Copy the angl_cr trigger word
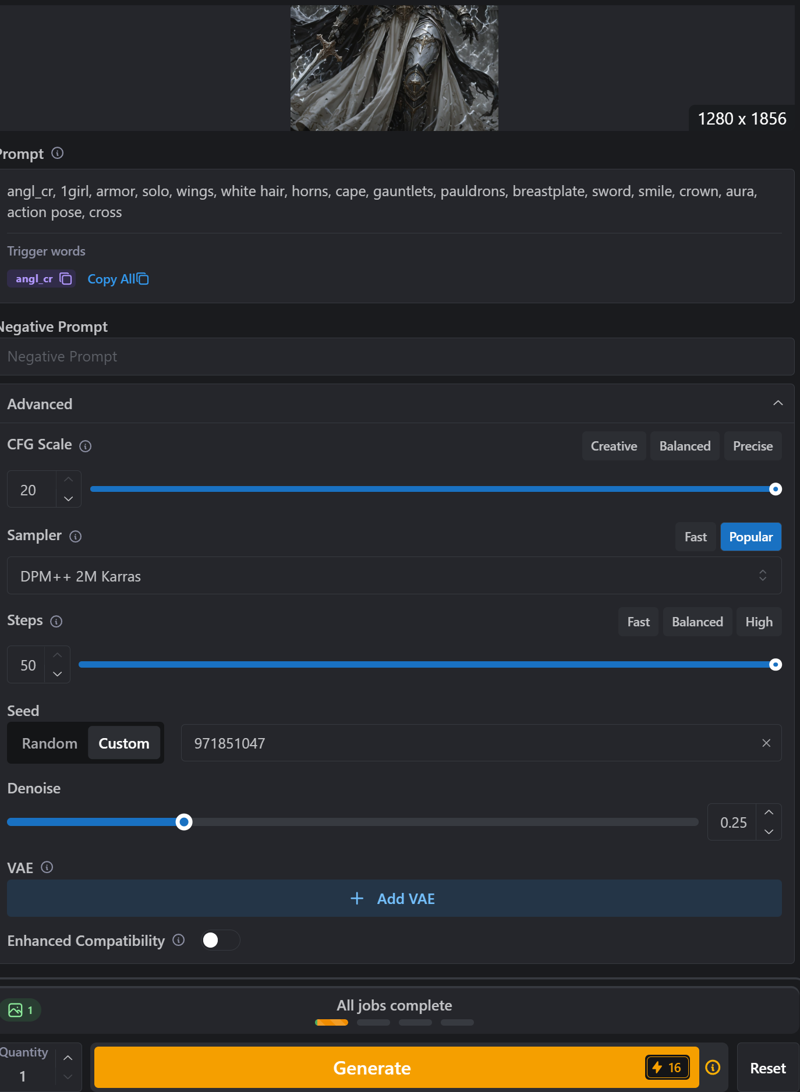 [66, 279]
